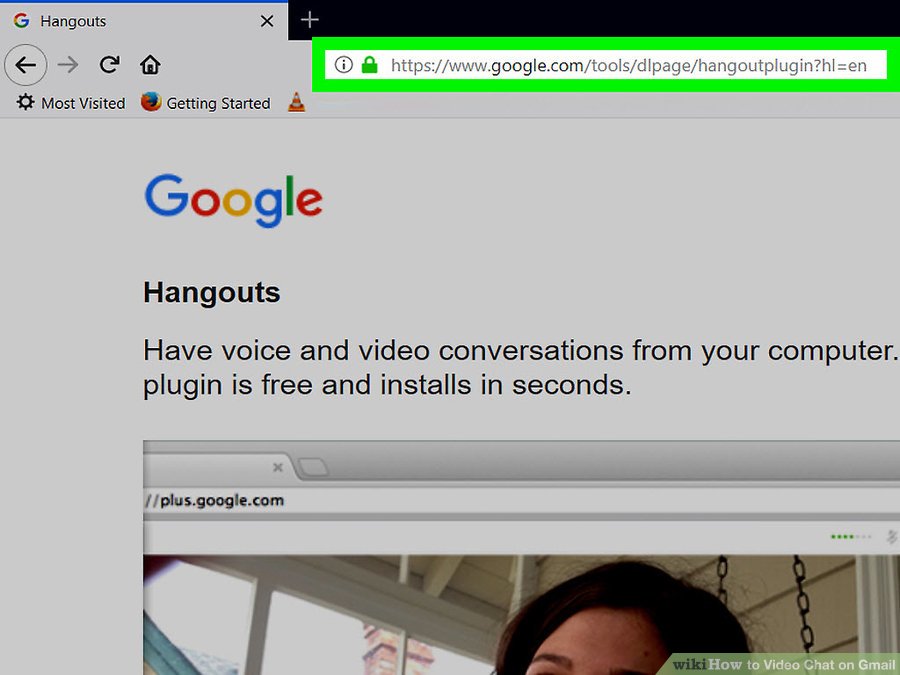Focus the URL address field
This screenshot has width=900, height=675.
point(628,66)
